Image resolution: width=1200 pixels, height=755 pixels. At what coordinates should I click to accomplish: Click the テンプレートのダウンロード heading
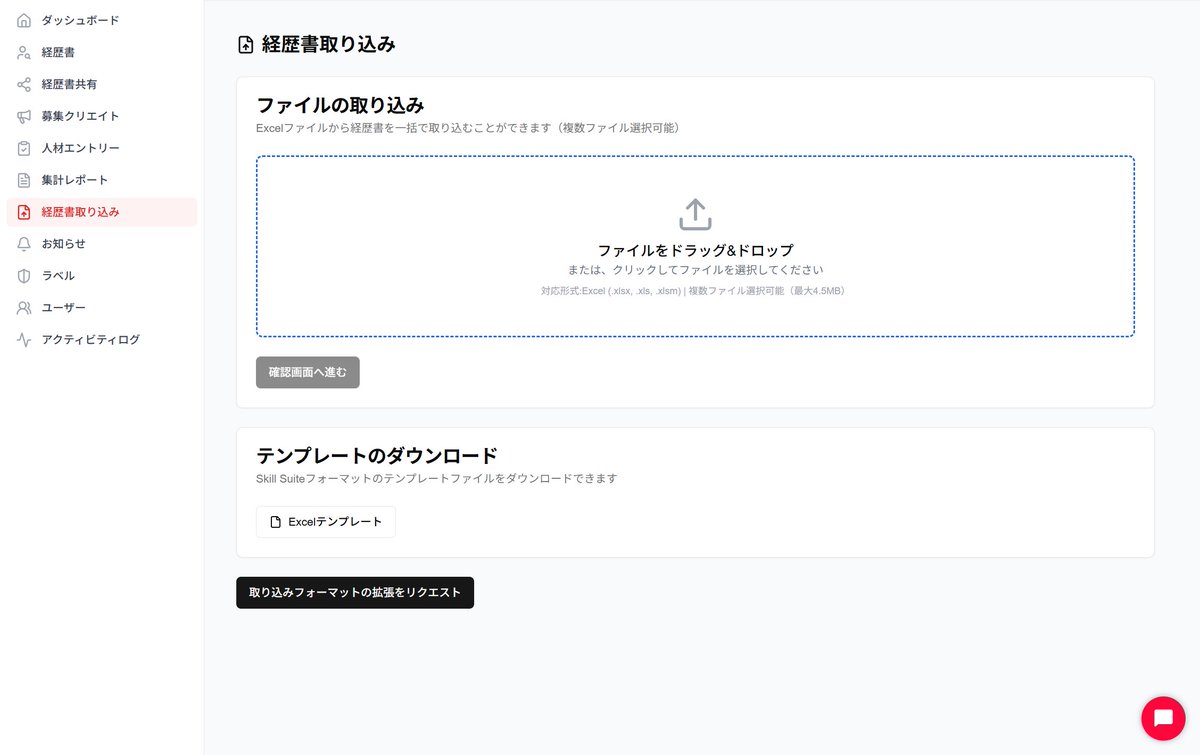click(377, 456)
